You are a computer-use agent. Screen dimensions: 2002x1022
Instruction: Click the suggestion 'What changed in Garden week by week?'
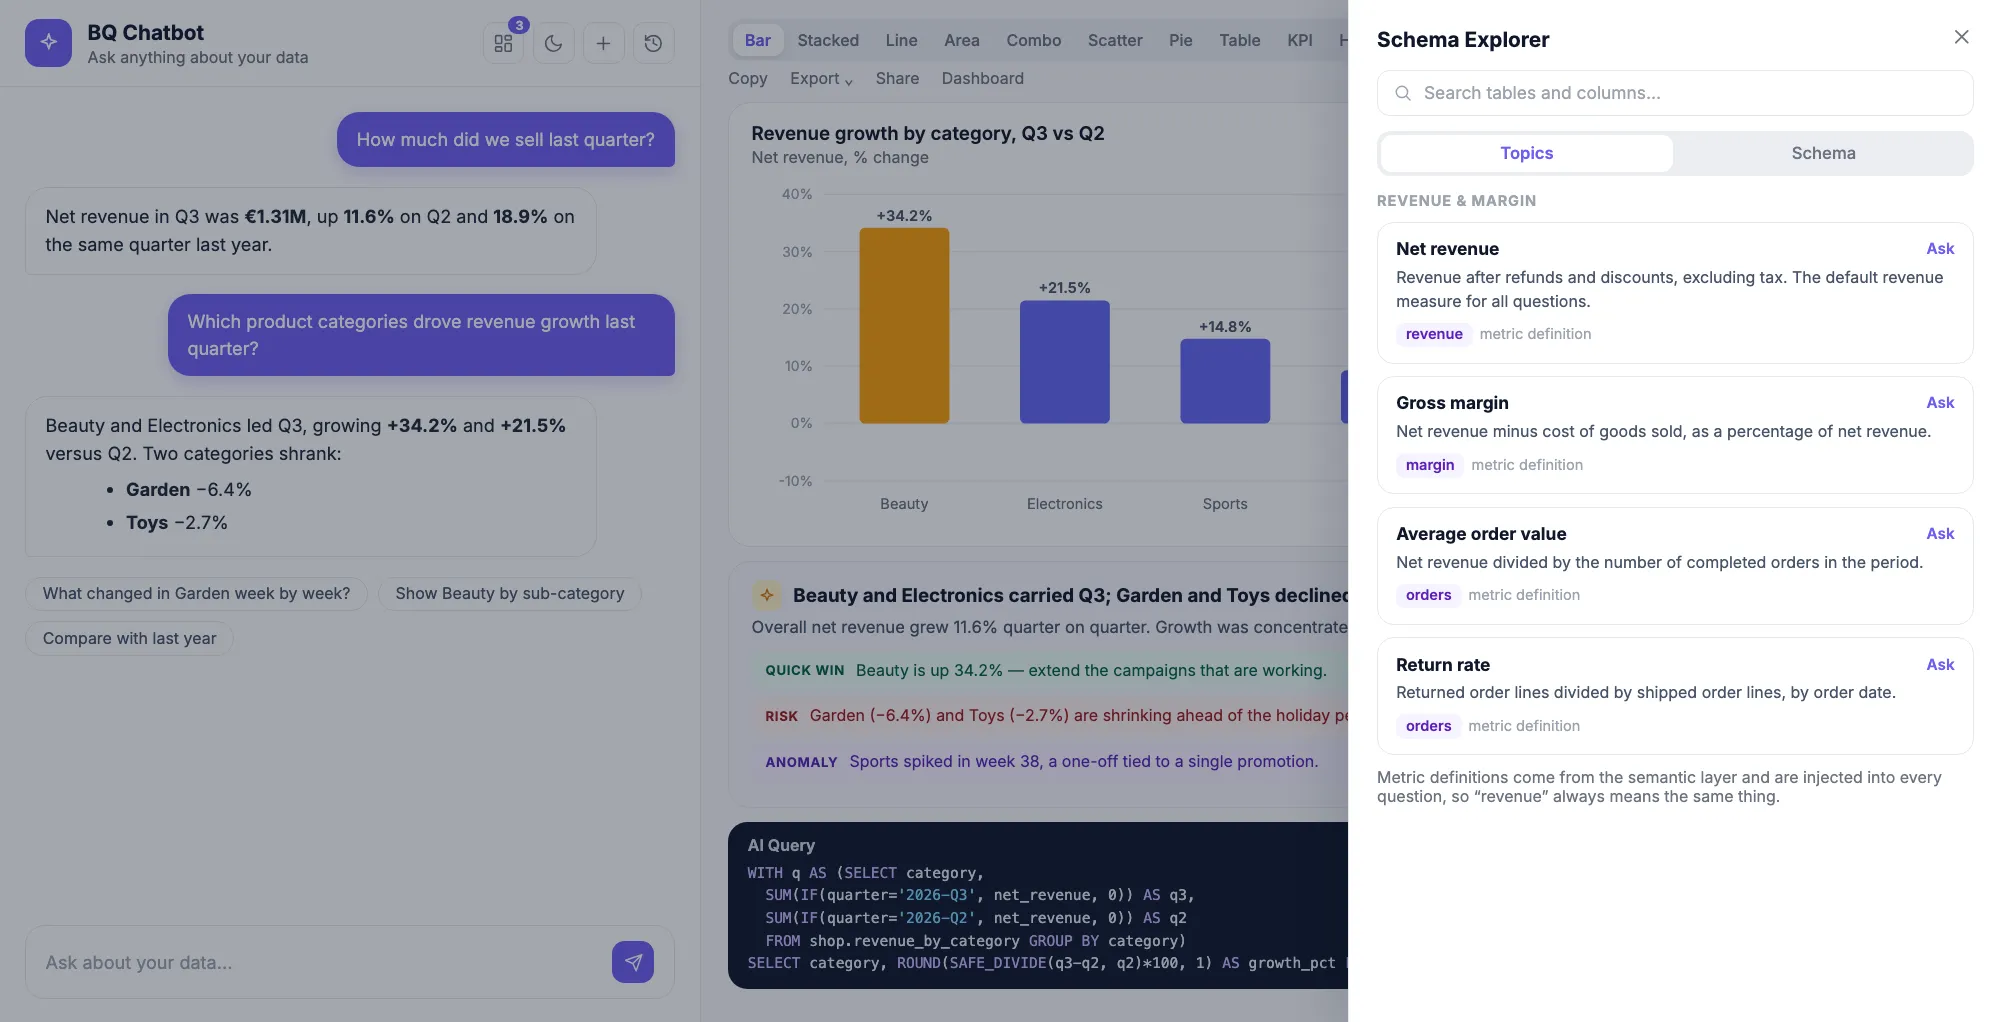click(197, 593)
